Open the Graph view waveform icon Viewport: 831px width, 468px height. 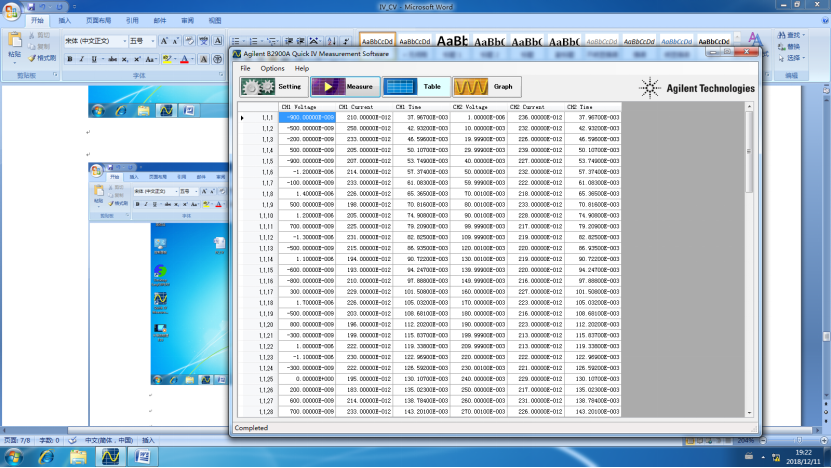[487, 86]
